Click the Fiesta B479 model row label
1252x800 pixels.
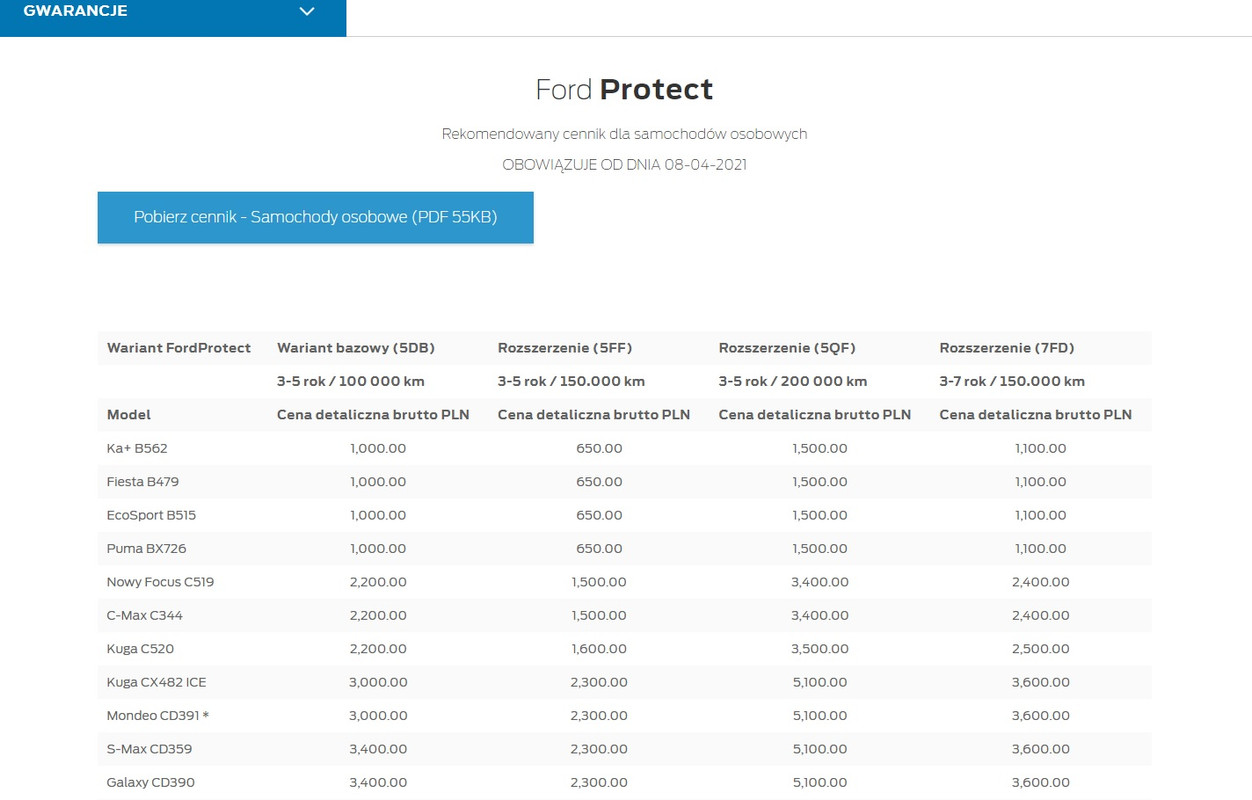coord(143,481)
